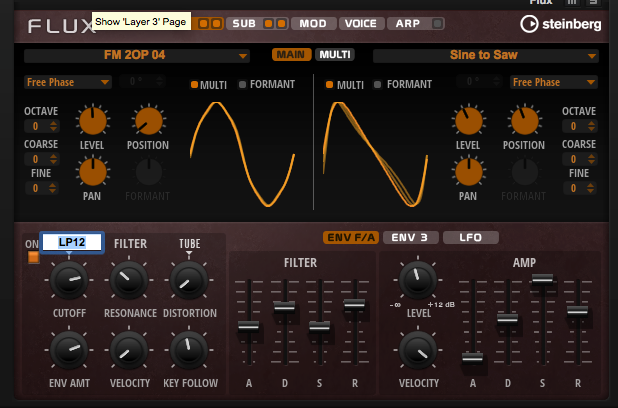Image resolution: width=618 pixels, height=408 pixels.
Task: Click the KEY FOLLOW knob
Action: pos(189,350)
